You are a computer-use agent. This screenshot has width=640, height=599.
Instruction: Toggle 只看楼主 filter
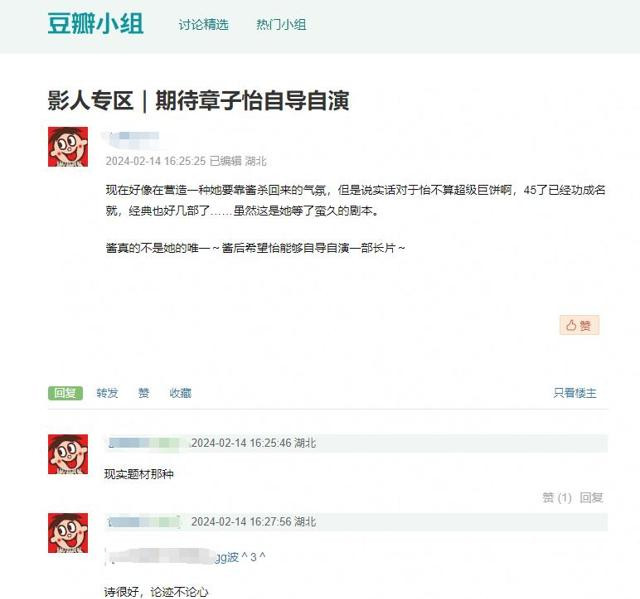point(575,393)
